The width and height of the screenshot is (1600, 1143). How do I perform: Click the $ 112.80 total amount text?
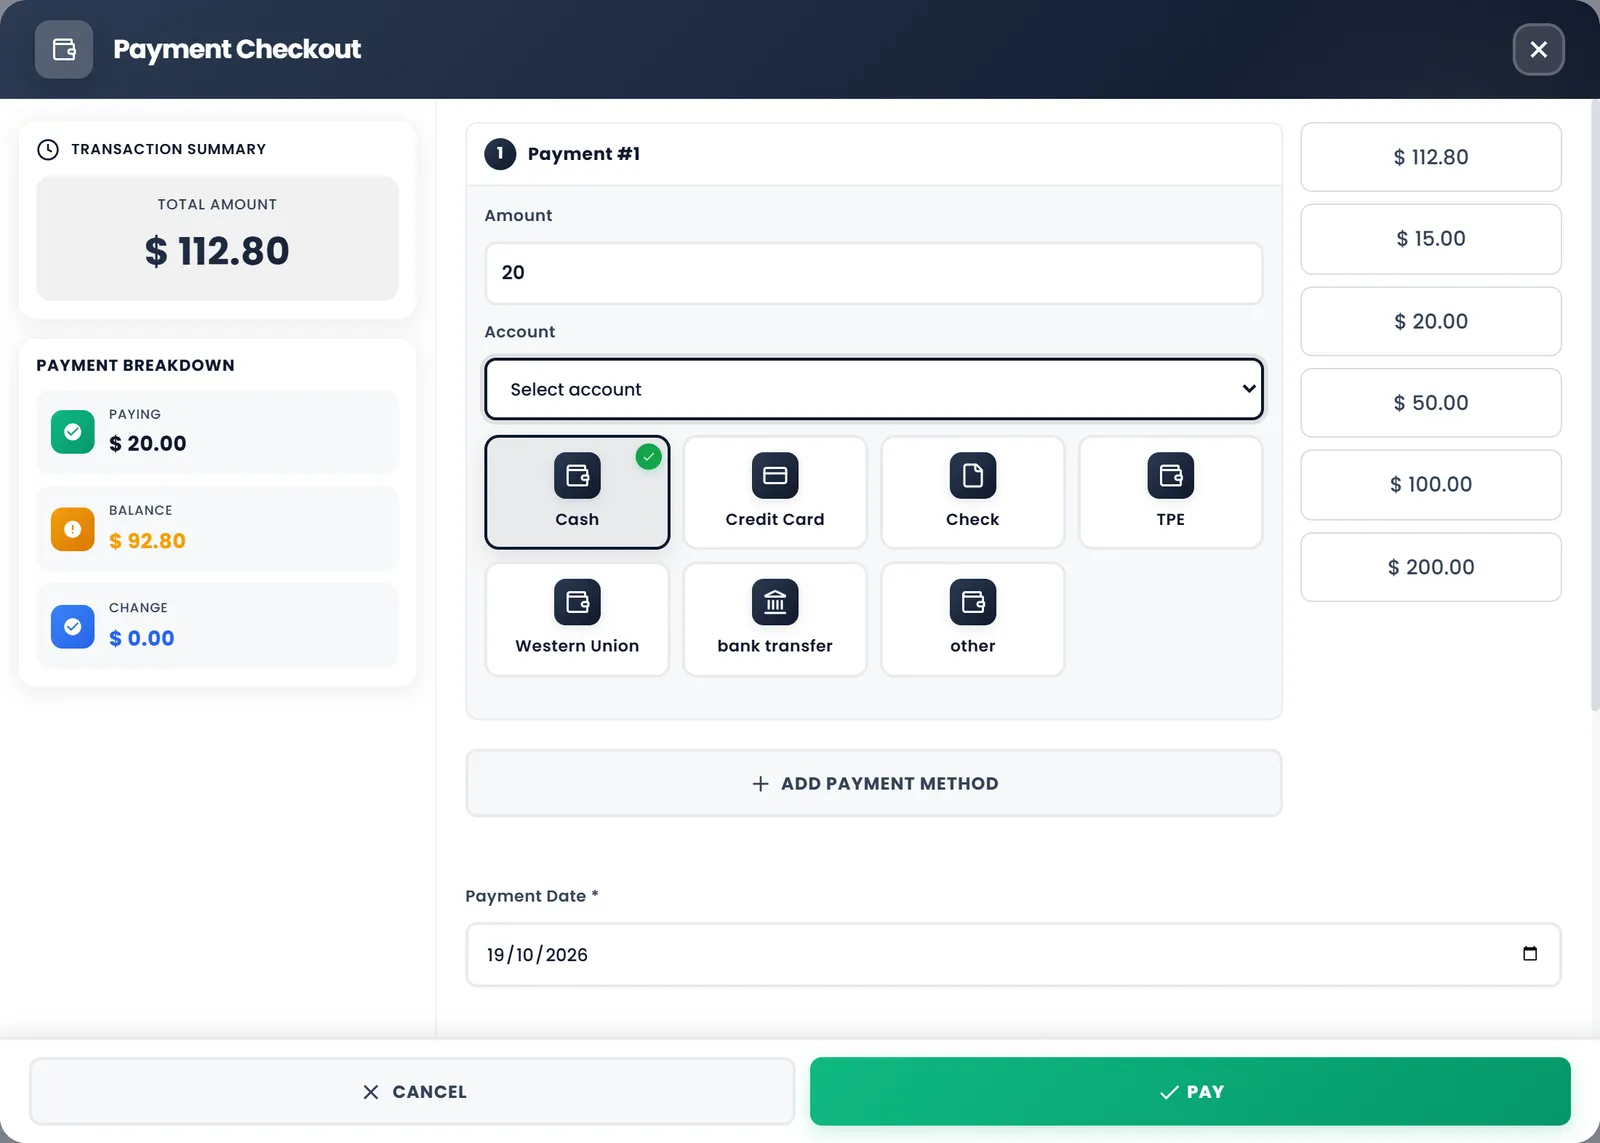coord(217,251)
